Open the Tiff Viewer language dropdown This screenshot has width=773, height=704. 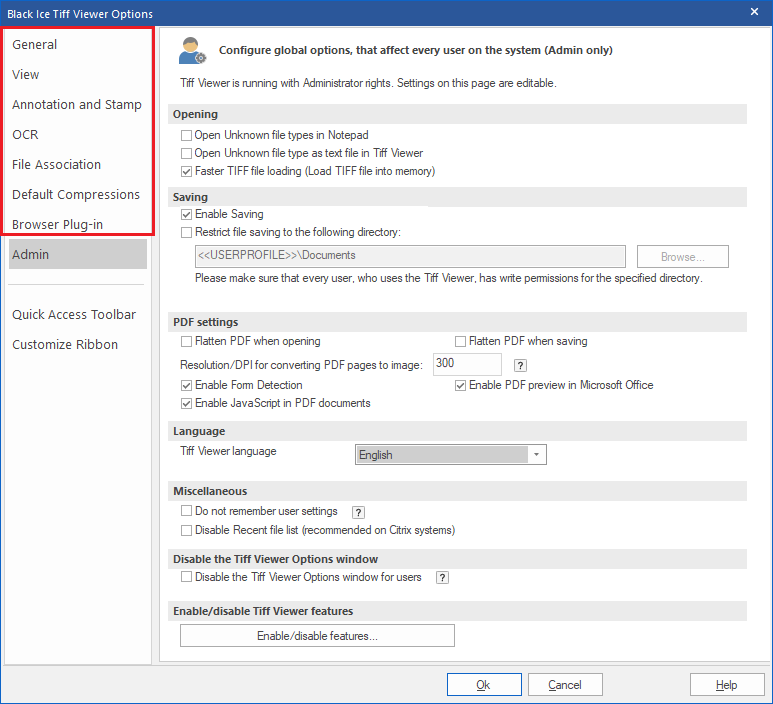[x=451, y=455]
